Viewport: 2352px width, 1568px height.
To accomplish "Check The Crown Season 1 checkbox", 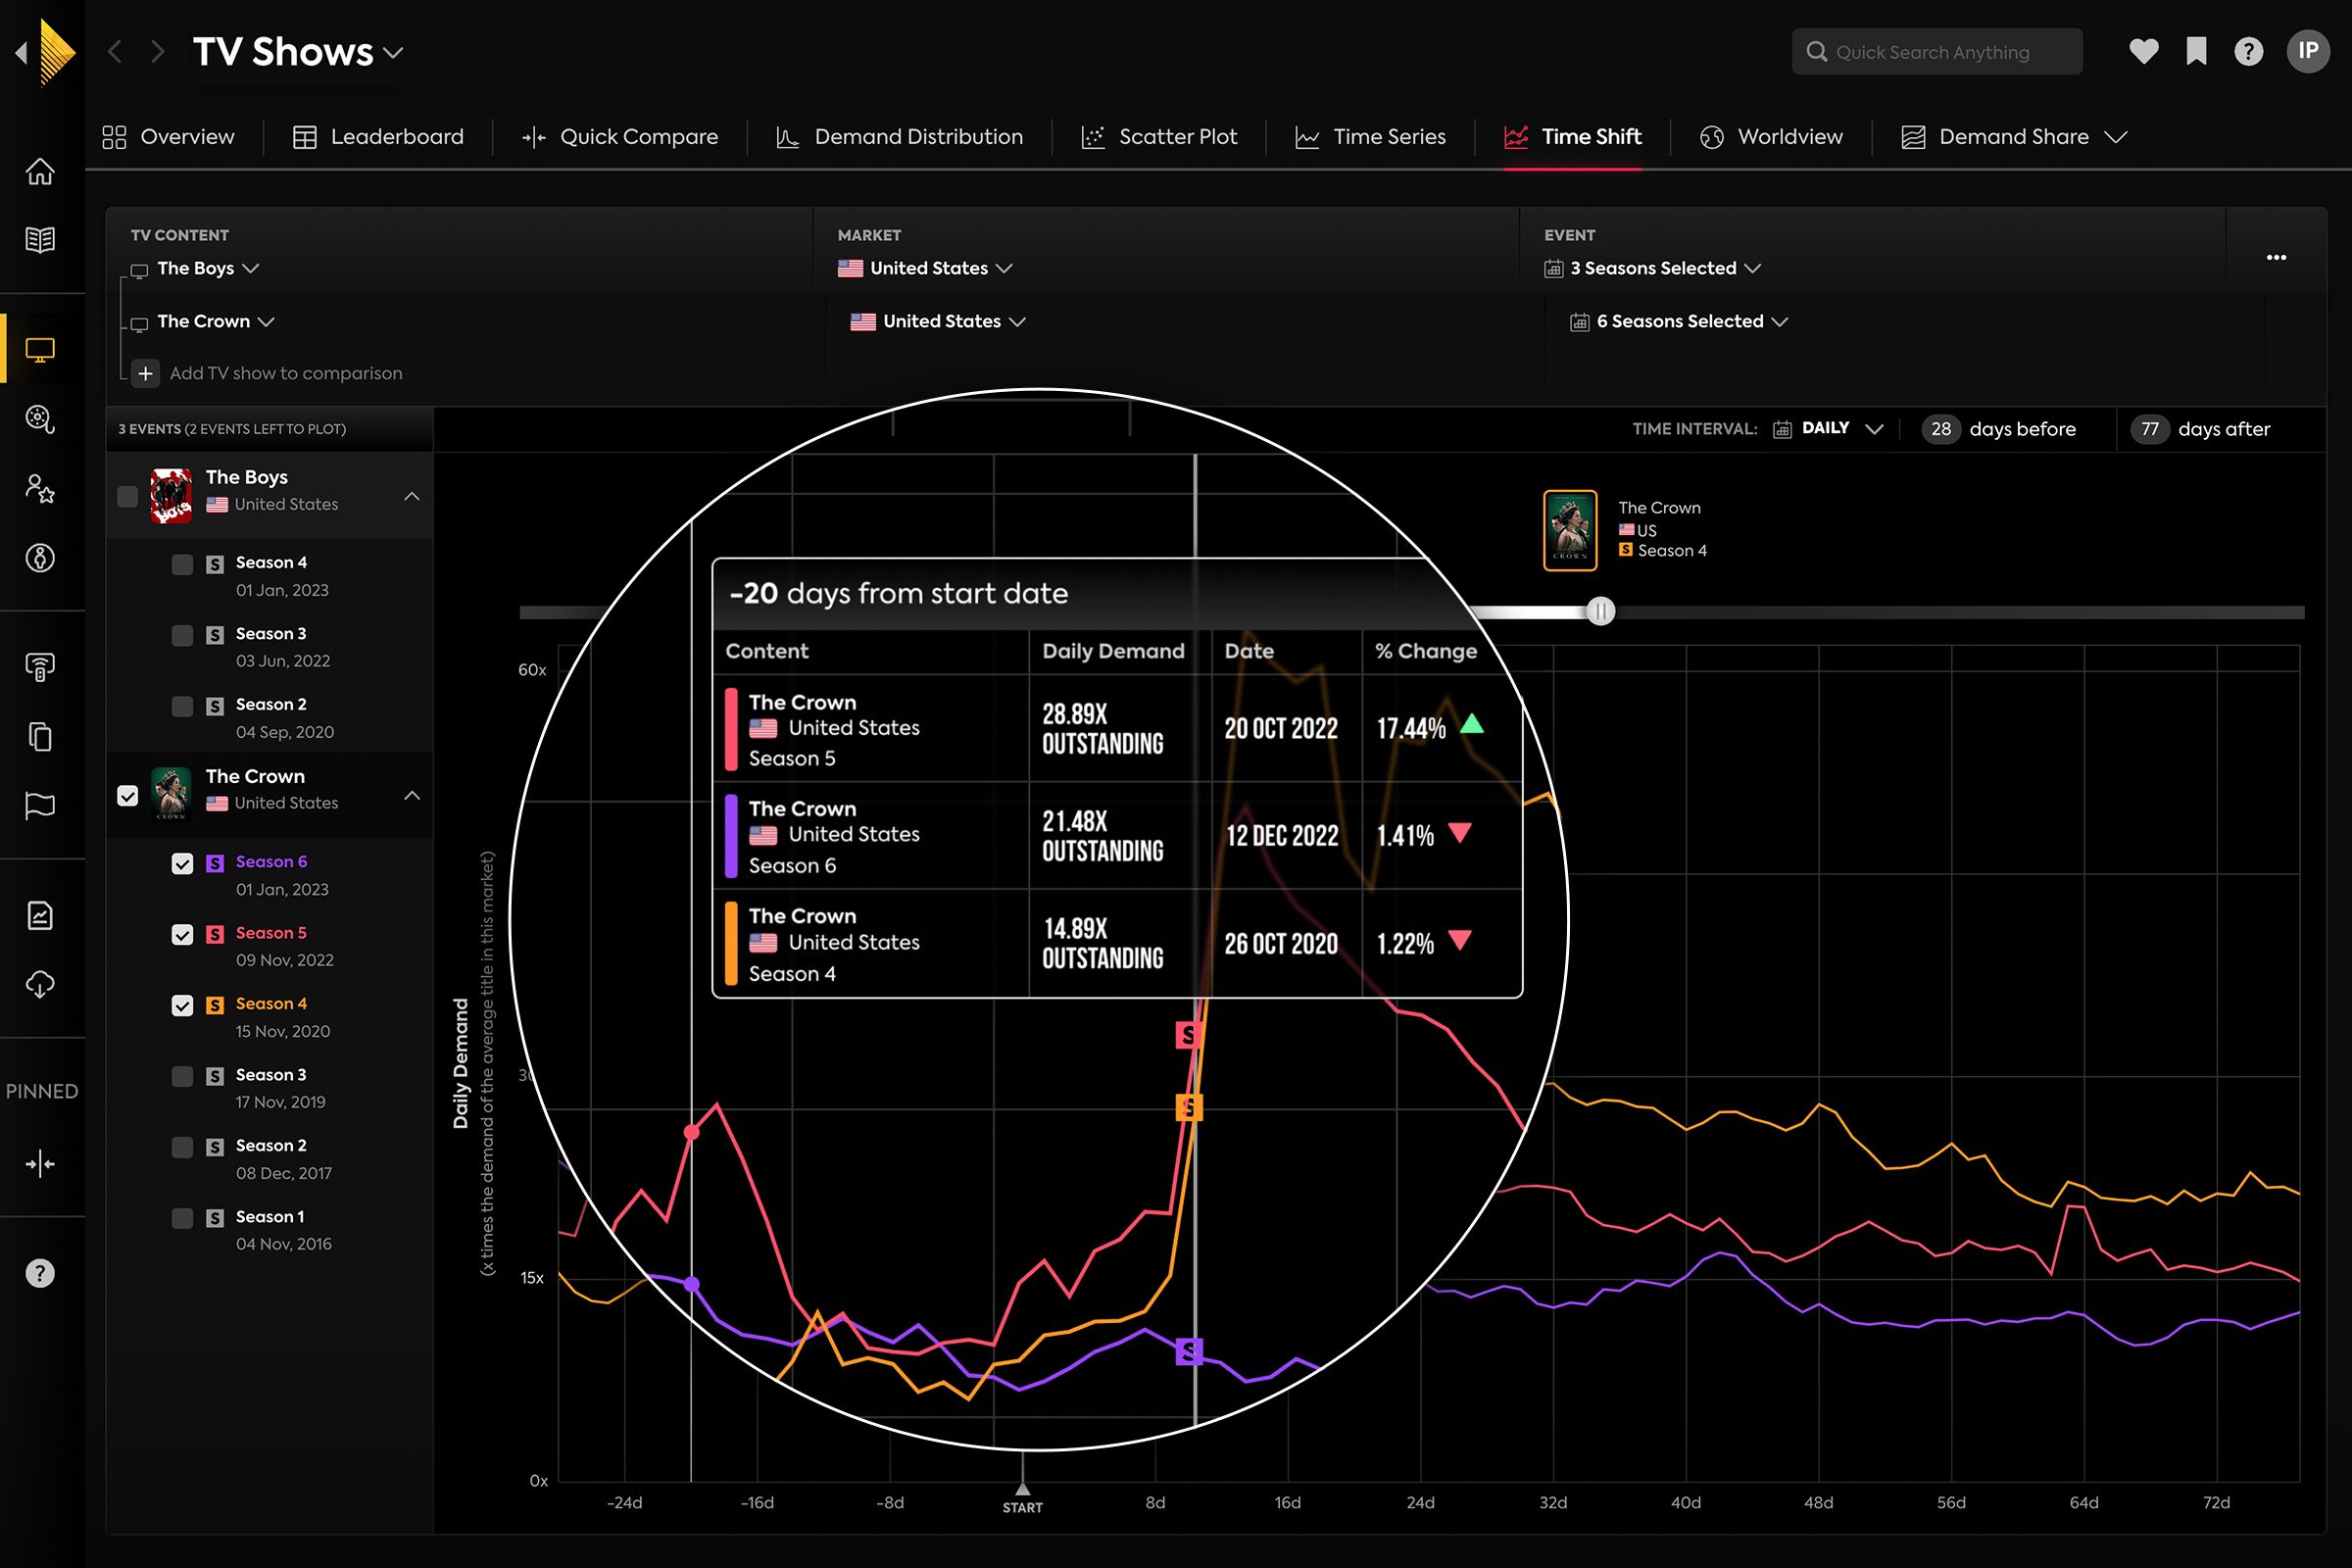I will pos(182,1219).
